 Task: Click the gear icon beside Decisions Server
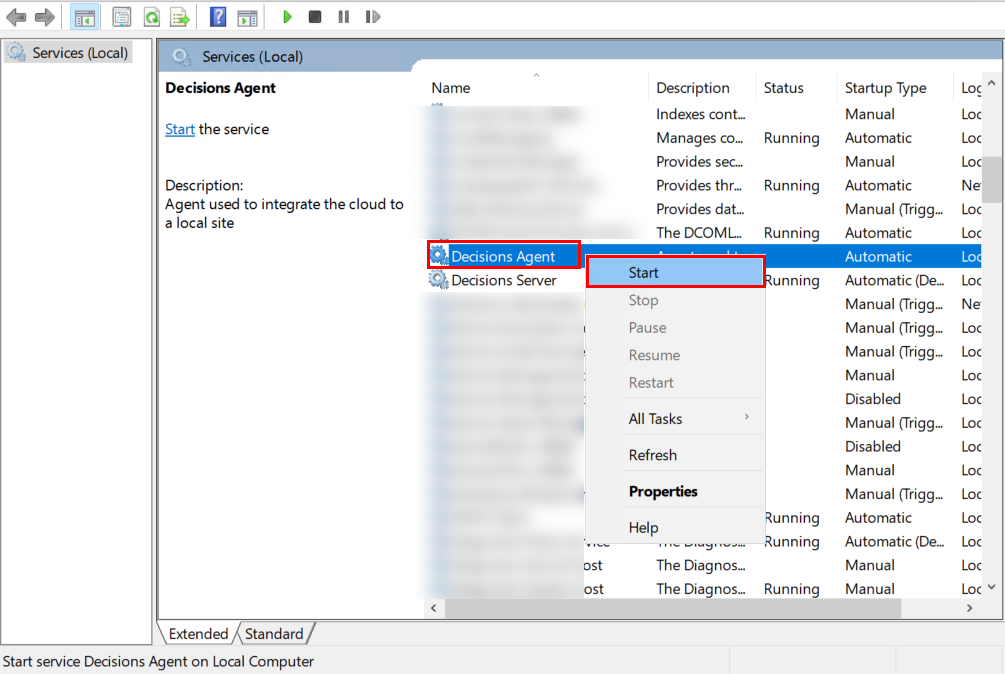click(439, 279)
